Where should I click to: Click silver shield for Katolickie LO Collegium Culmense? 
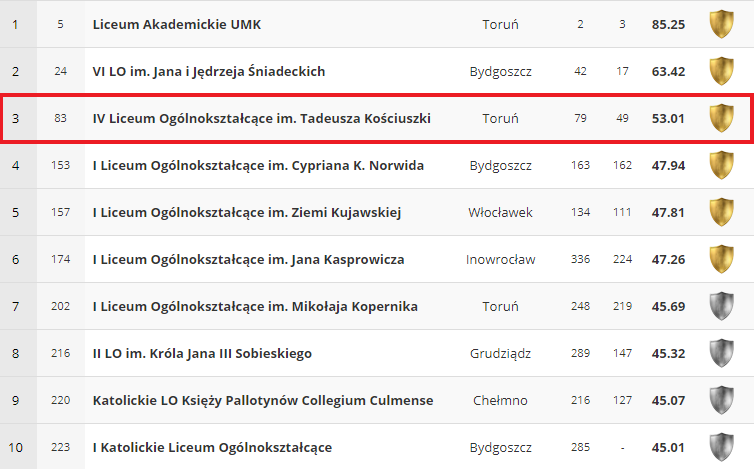[721, 400]
